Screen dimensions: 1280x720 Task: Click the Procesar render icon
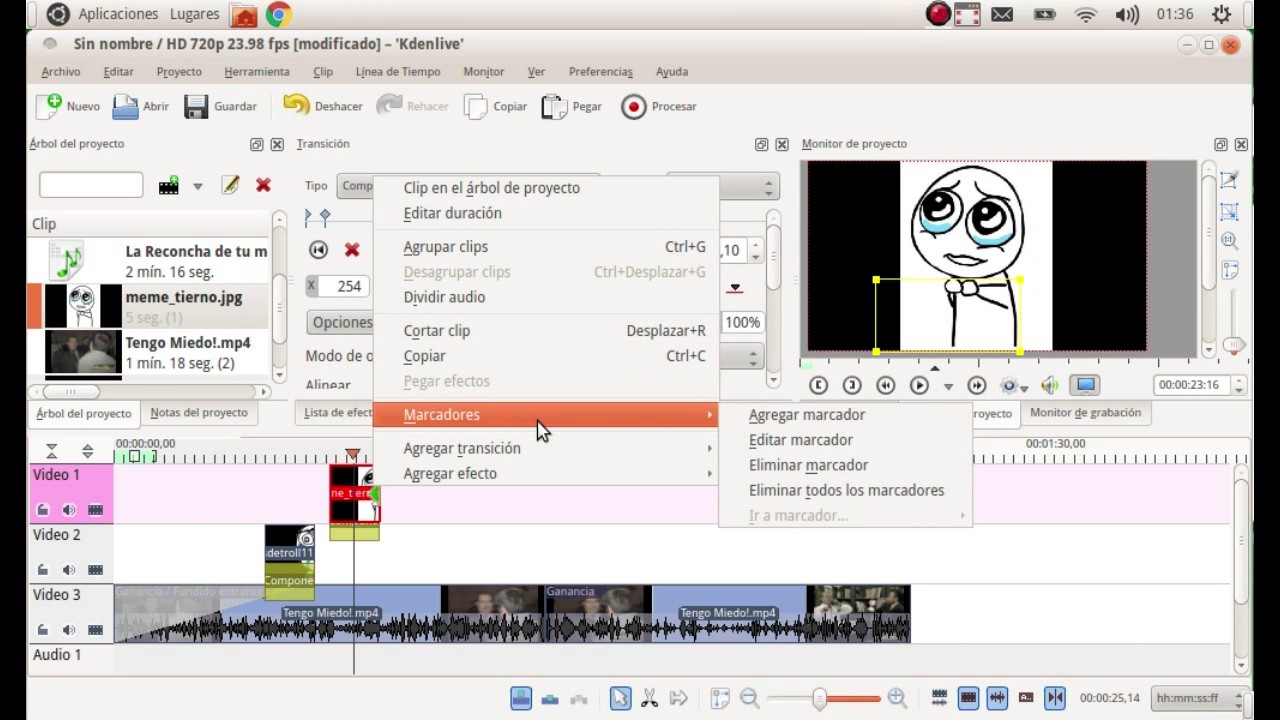[x=634, y=106]
